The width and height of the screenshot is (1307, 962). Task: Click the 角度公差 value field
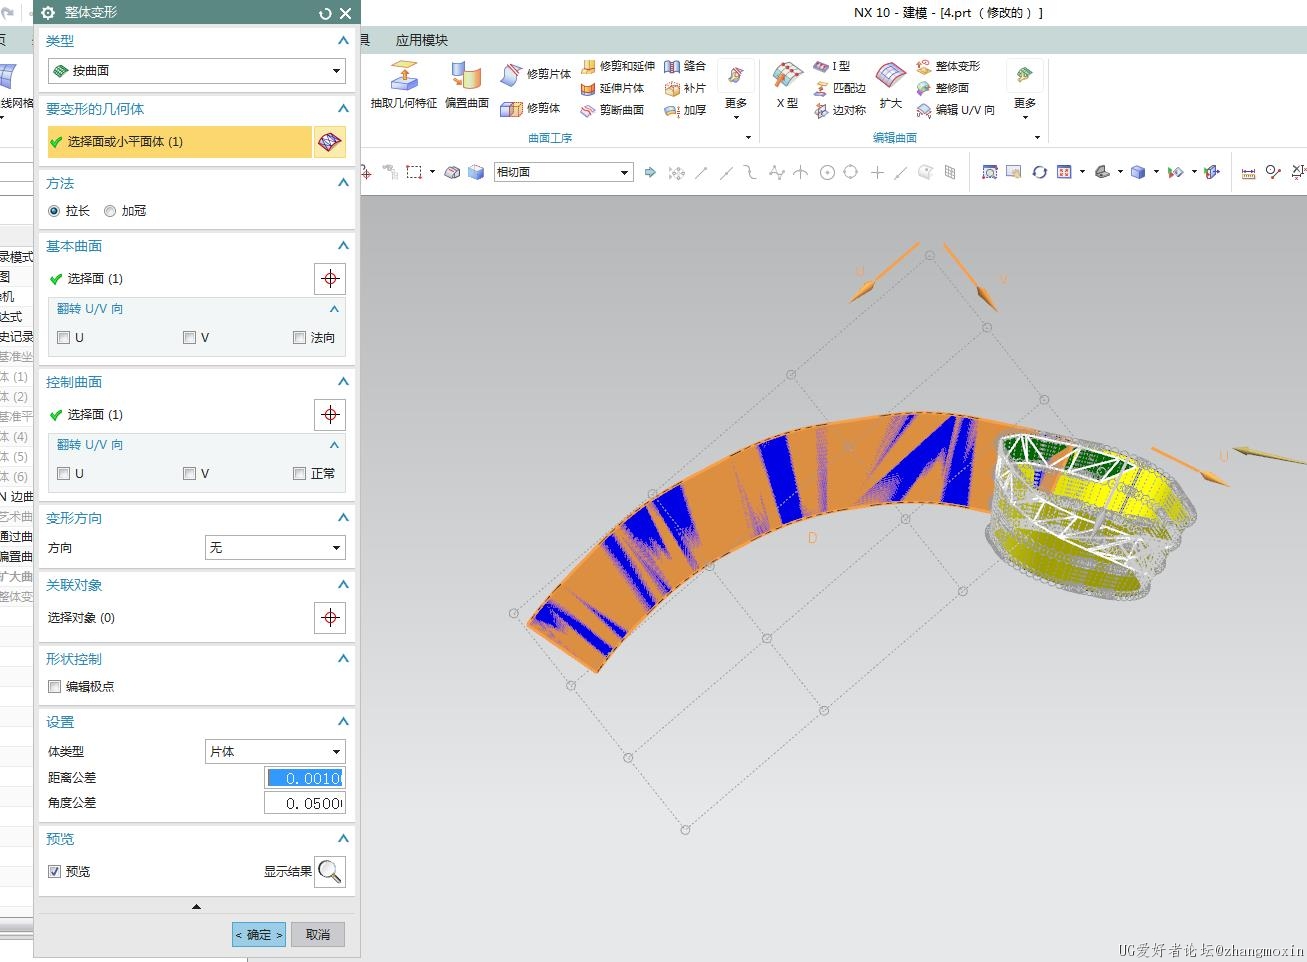tap(305, 804)
